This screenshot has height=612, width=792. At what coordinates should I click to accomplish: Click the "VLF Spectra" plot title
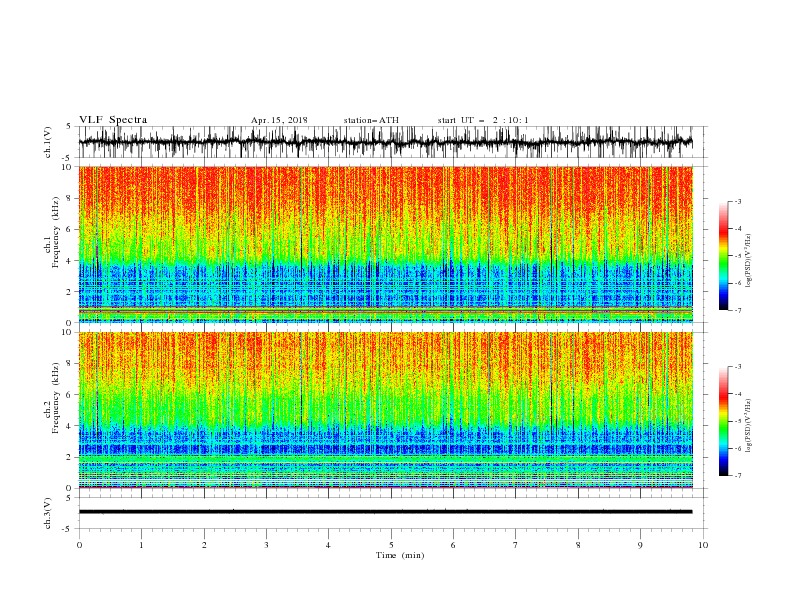click(x=113, y=120)
